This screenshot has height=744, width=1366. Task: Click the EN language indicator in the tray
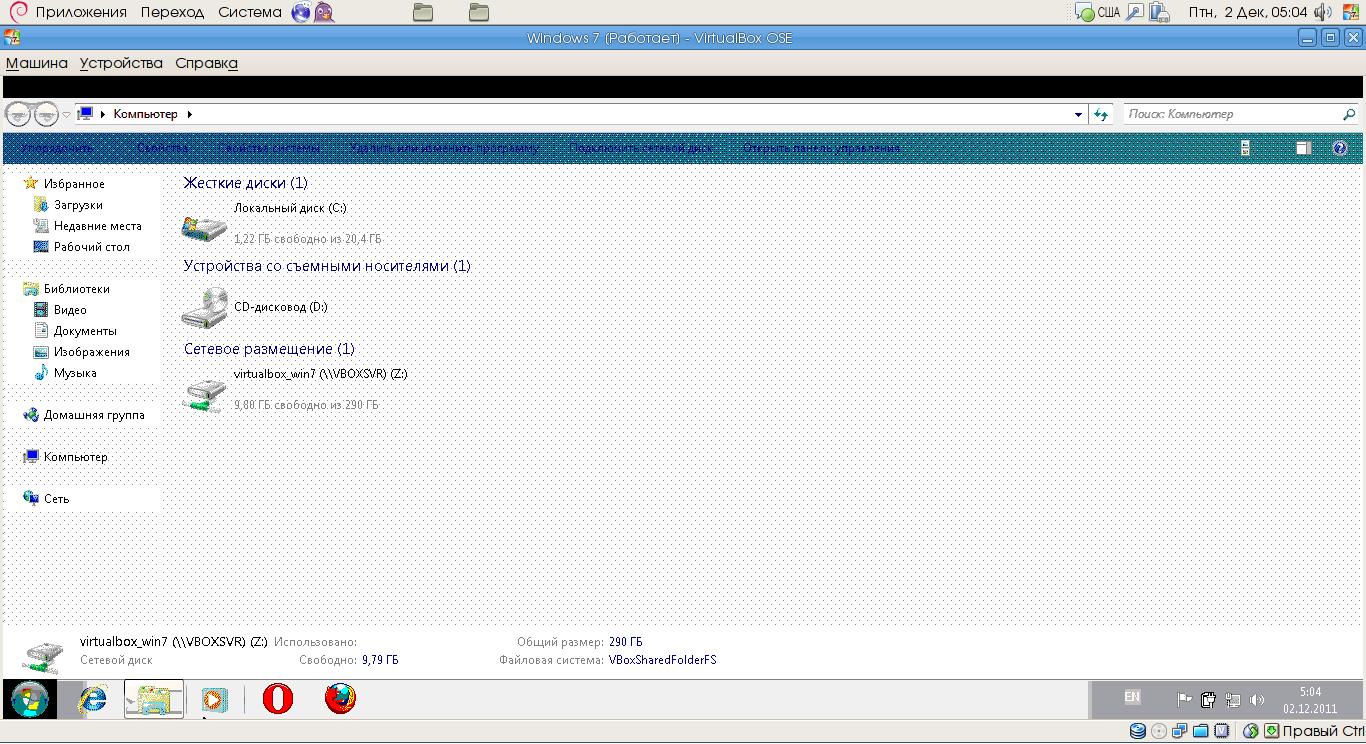click(1132, 696)
